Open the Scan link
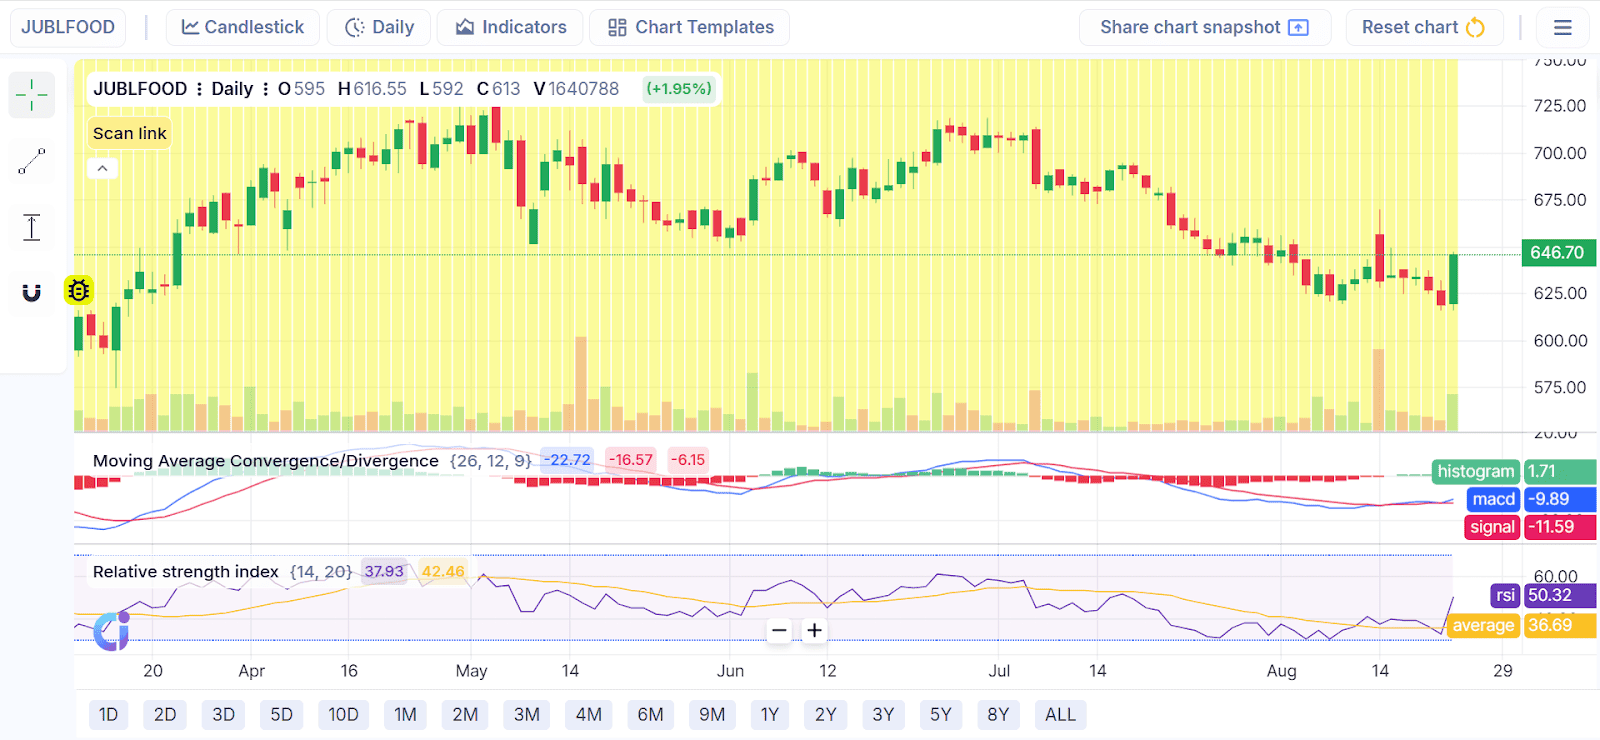Image resolution: width=1600 pixels, height=740 pixels. [x=130, y=133]
